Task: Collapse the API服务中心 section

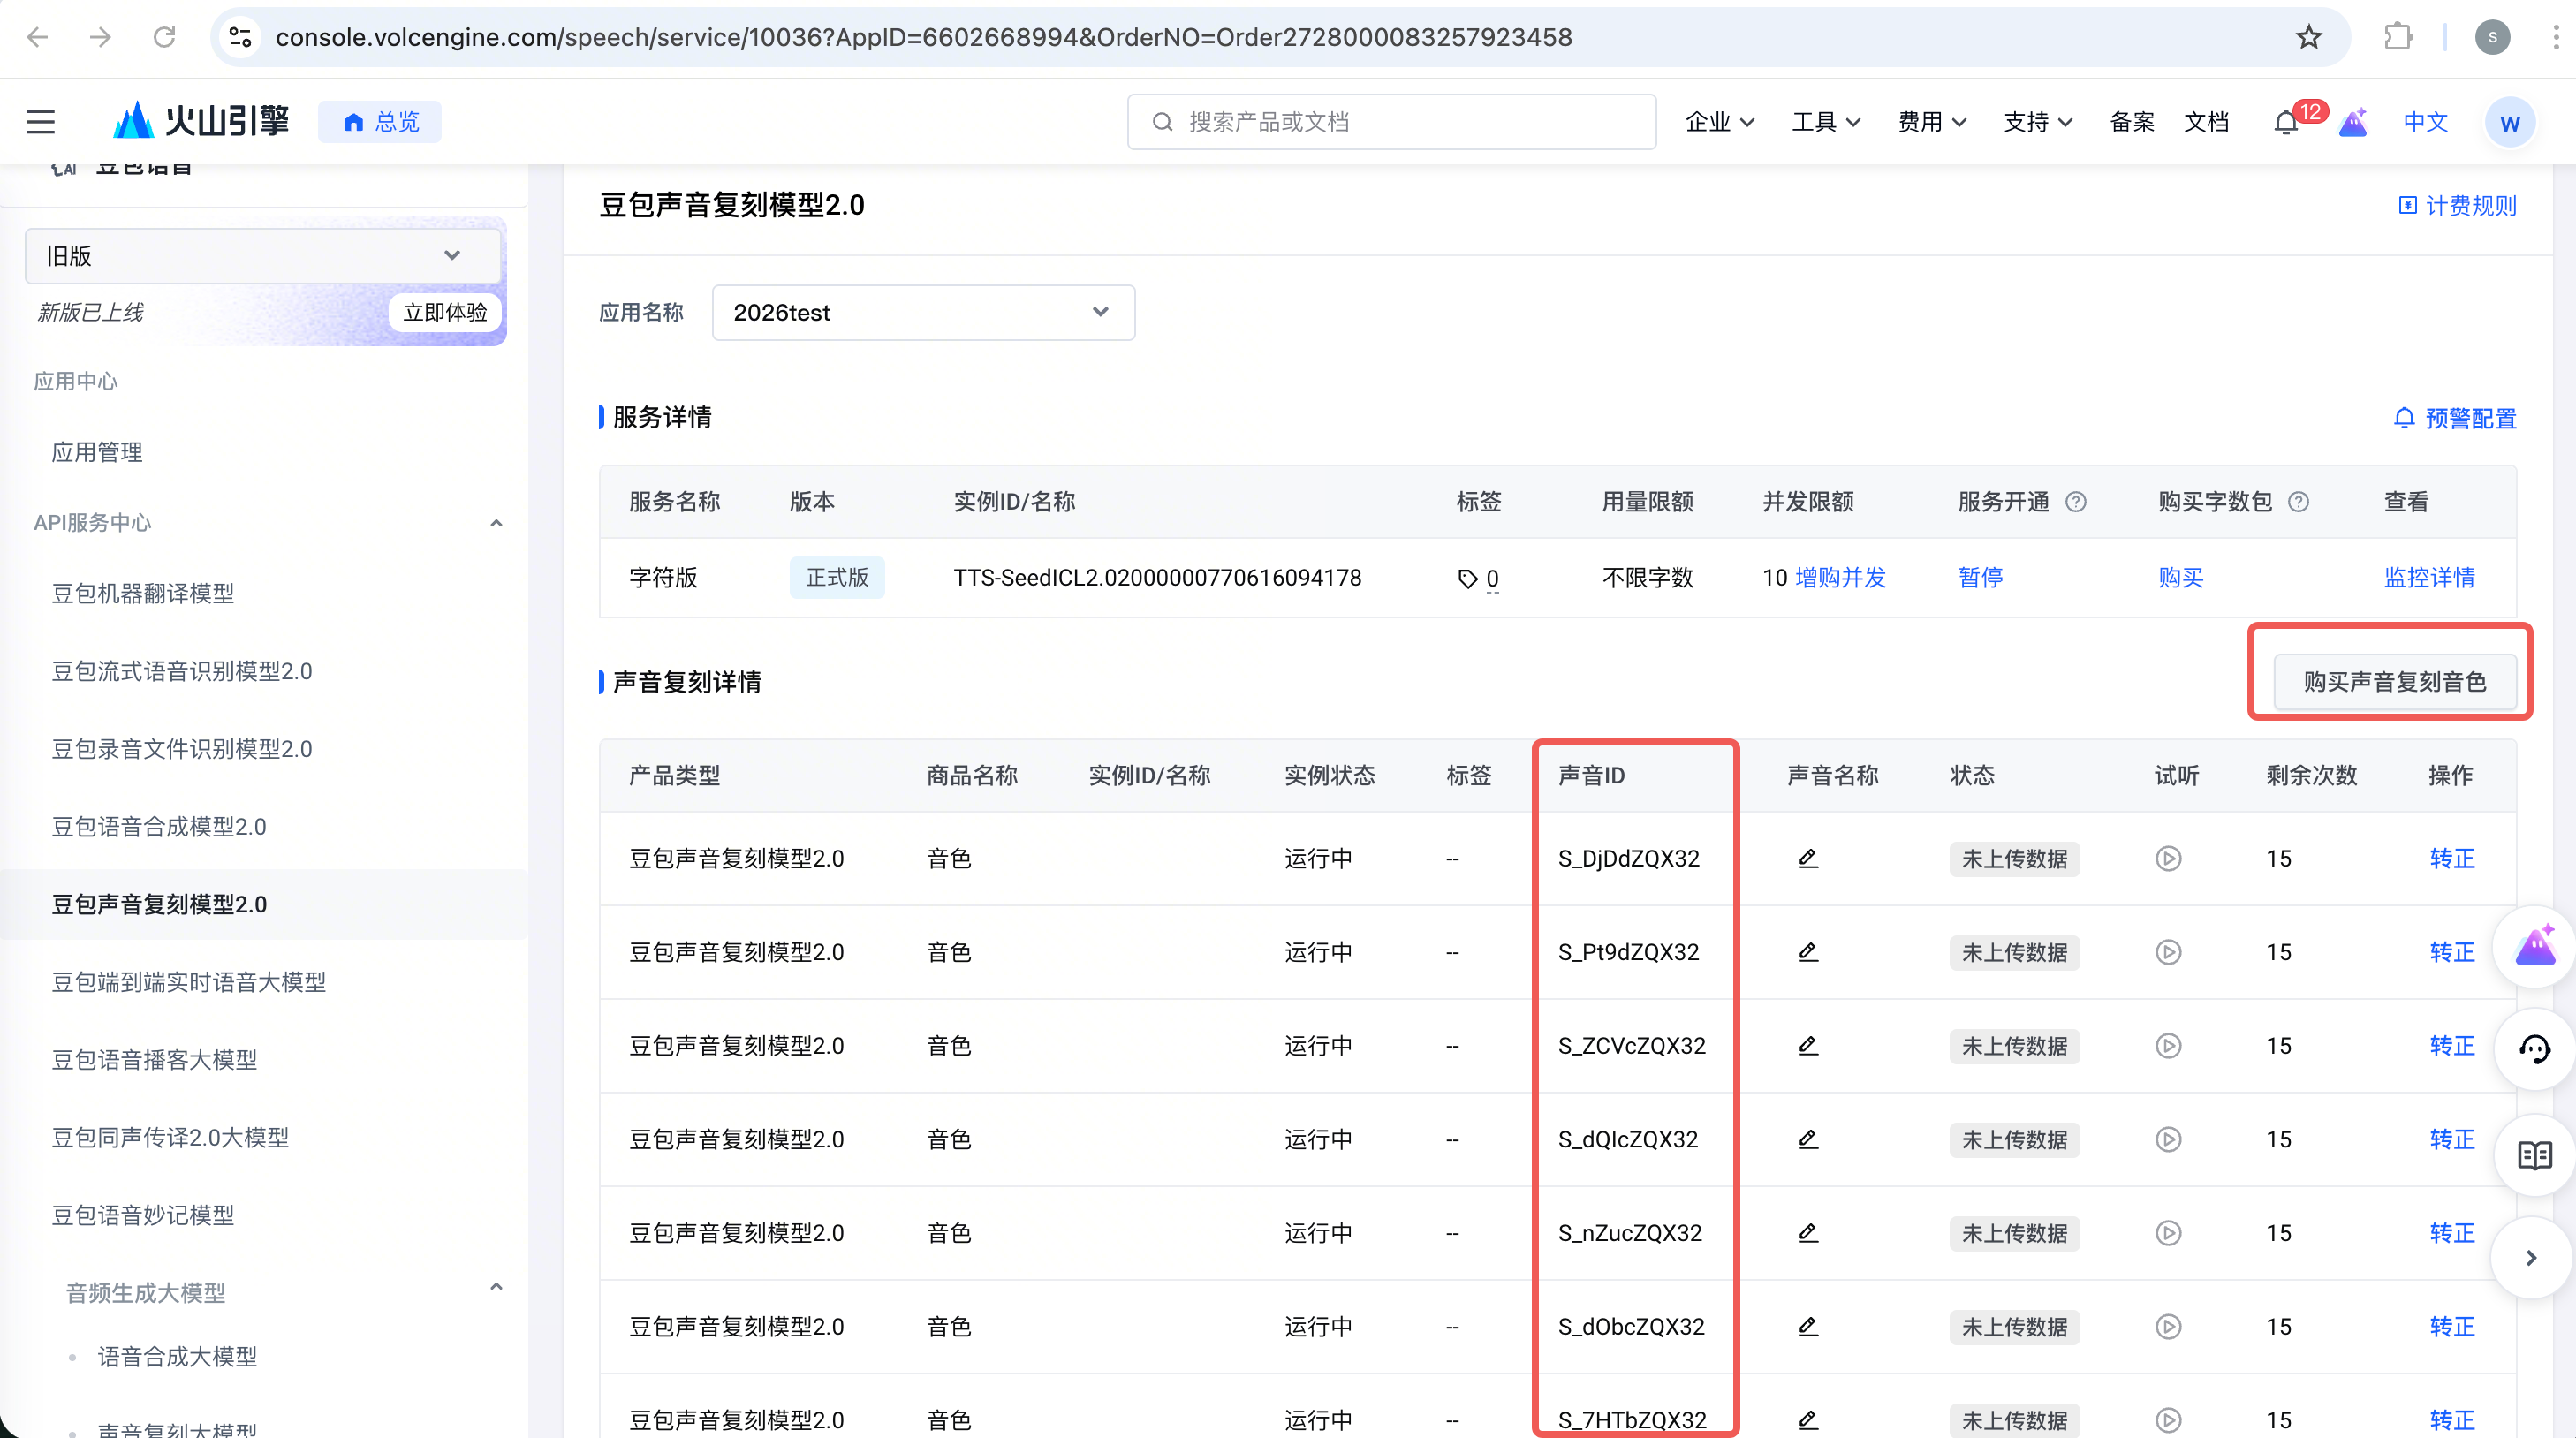Action: (496, 523)
